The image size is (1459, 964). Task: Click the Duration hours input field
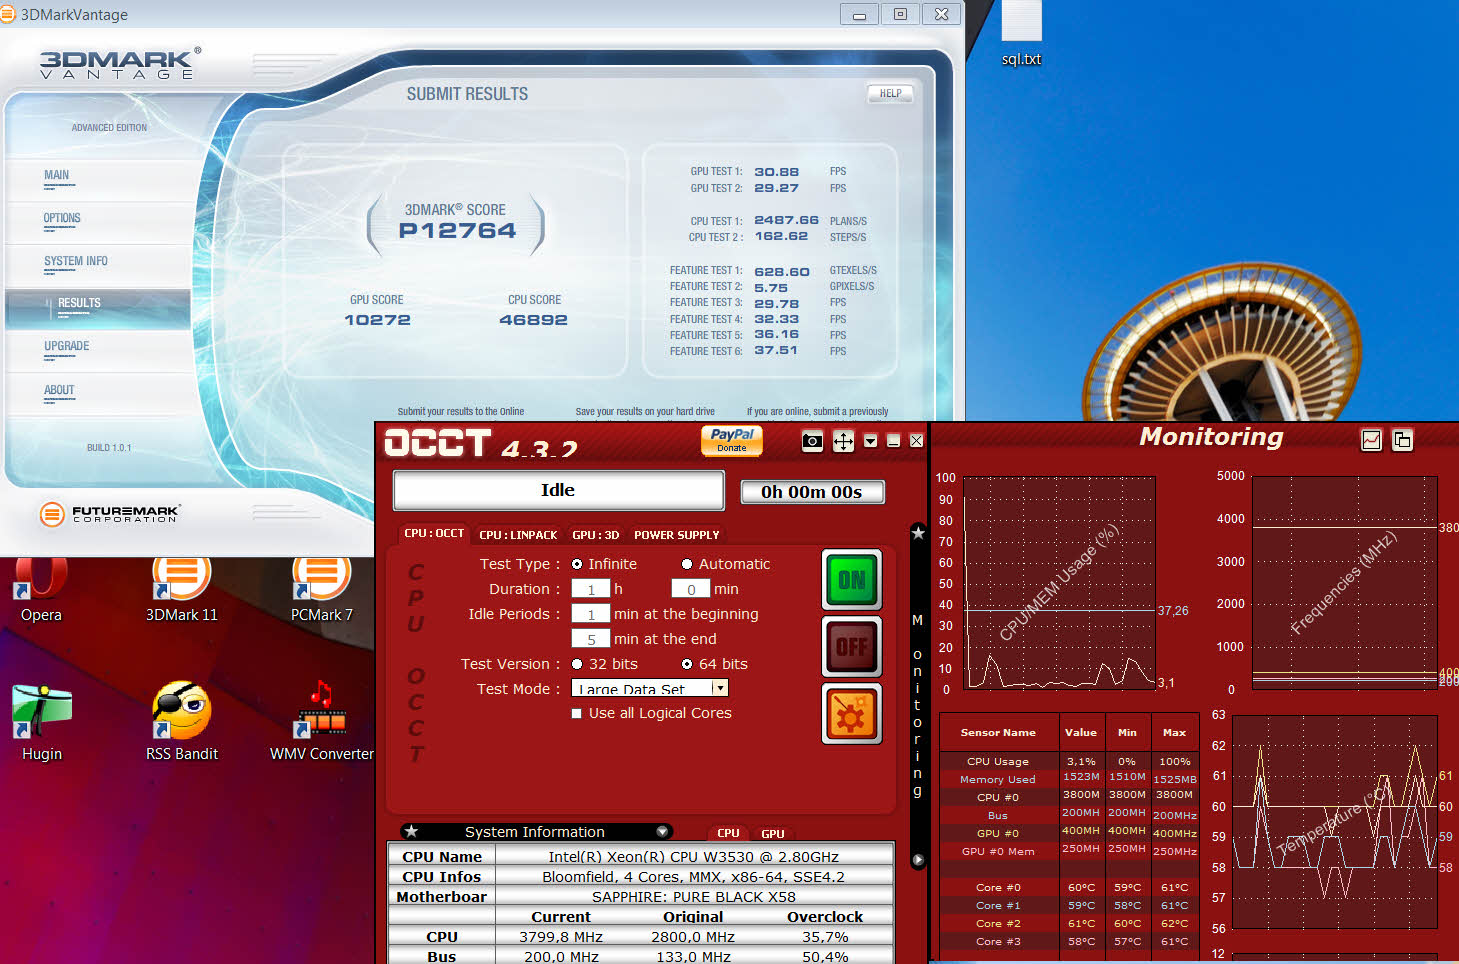tap(591, 589)
